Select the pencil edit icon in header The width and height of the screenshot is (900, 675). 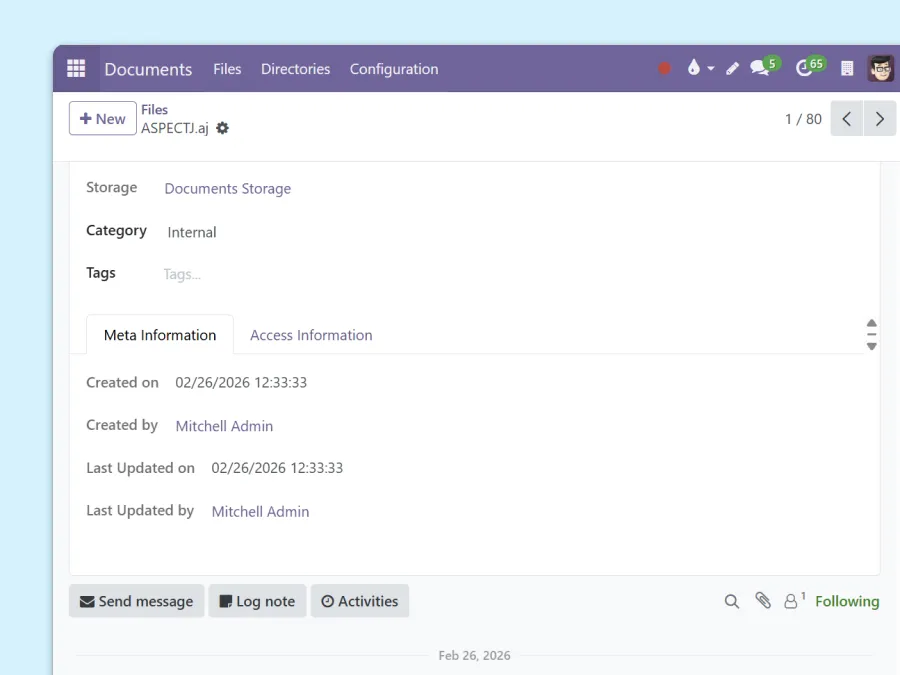[732, 68]
